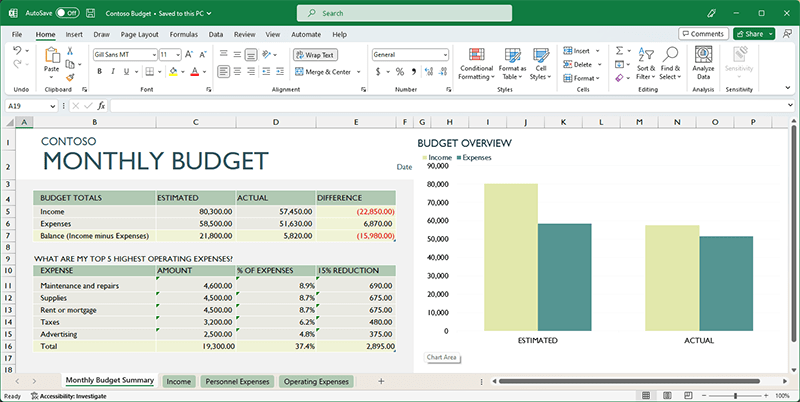Click the AutoSum sigma icon
The height and width of the screenshot is (402, 800).
tap(620, 50)
